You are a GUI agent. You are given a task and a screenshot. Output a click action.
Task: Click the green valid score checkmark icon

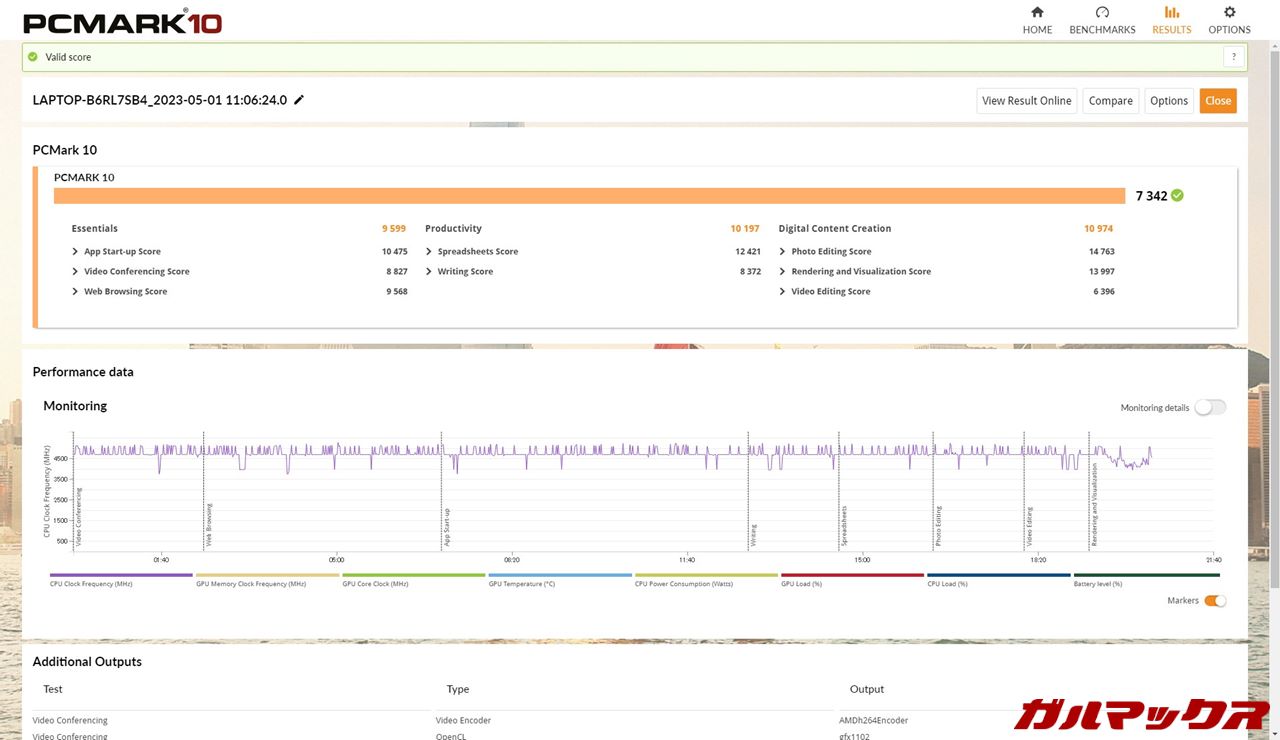[33, 57]
